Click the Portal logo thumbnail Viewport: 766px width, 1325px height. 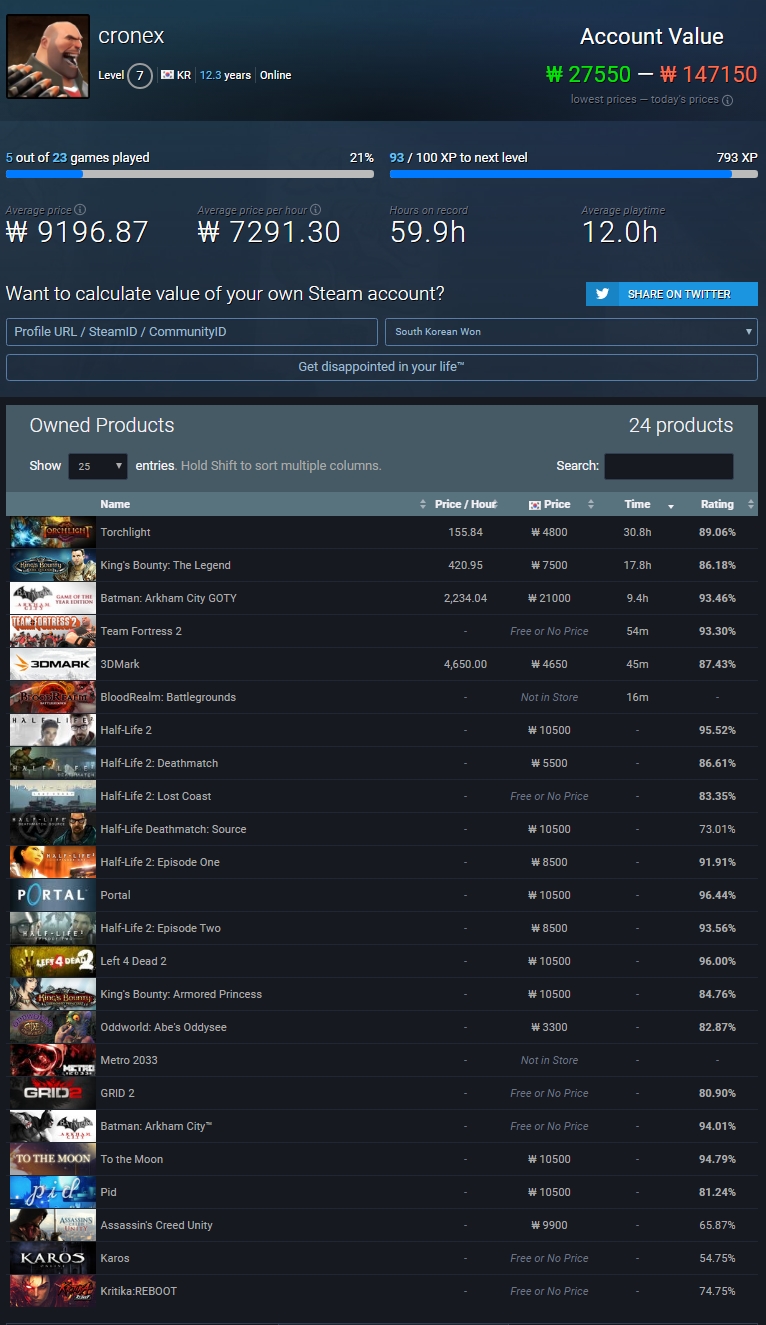53,895
